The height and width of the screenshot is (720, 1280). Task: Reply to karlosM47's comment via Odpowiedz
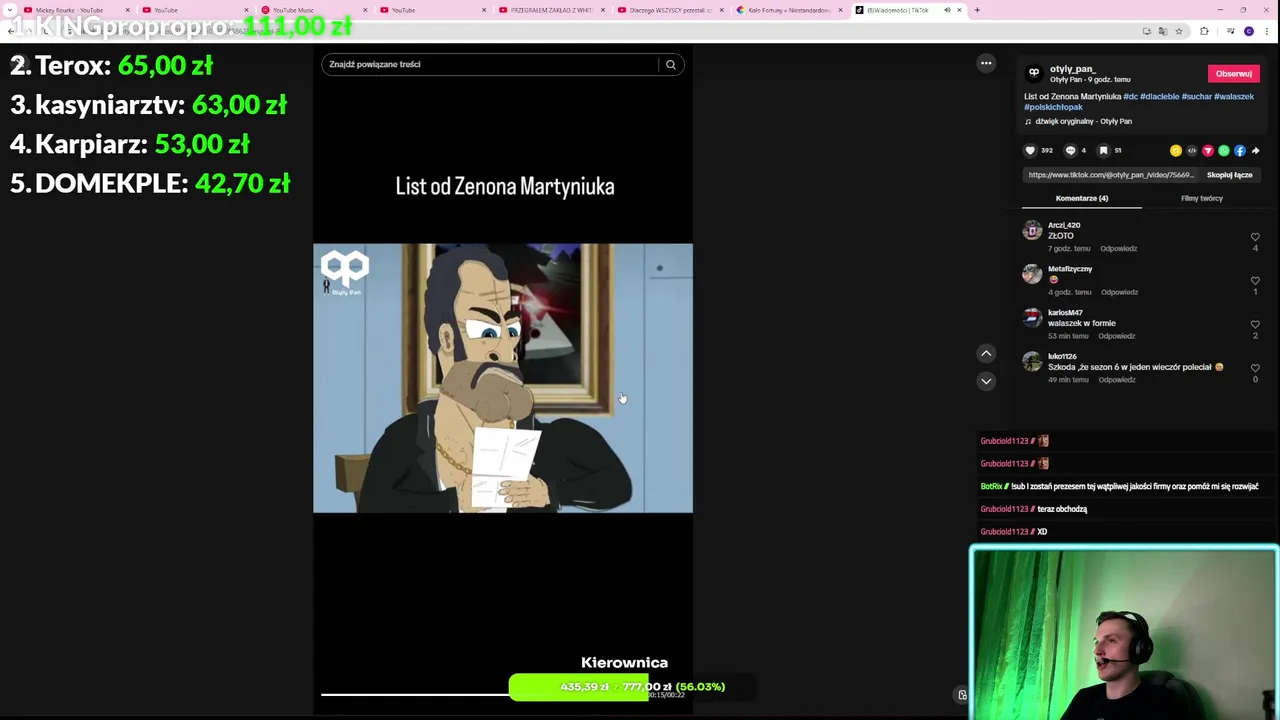pyautogui.click(x=1116, y=336)
